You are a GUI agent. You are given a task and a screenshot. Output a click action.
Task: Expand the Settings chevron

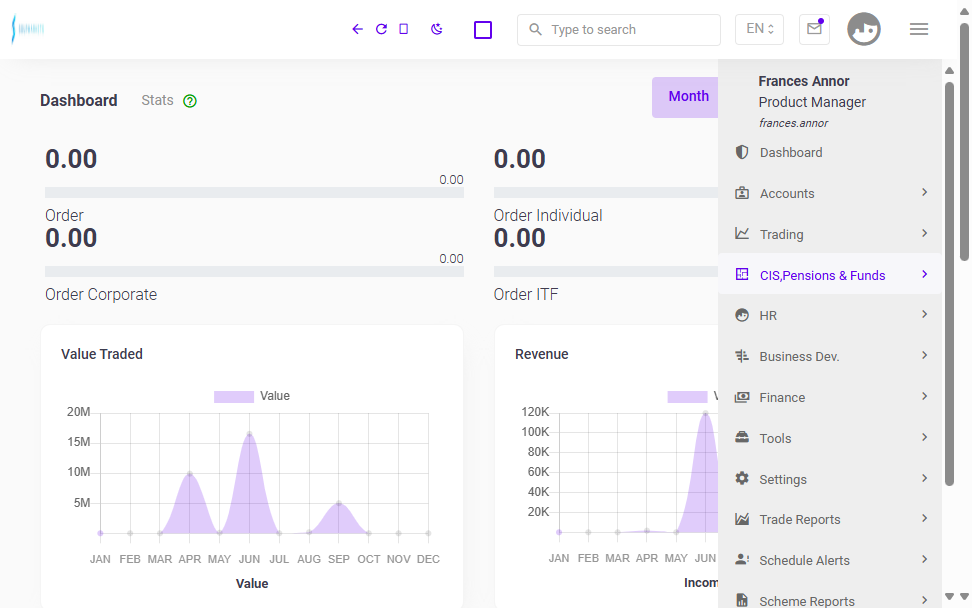[924, 478]
